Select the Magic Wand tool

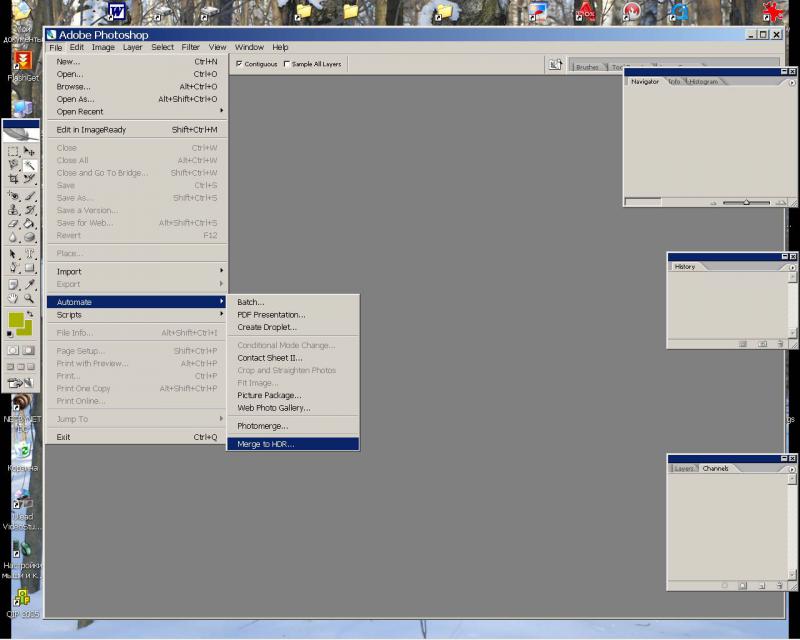[30, 165]
